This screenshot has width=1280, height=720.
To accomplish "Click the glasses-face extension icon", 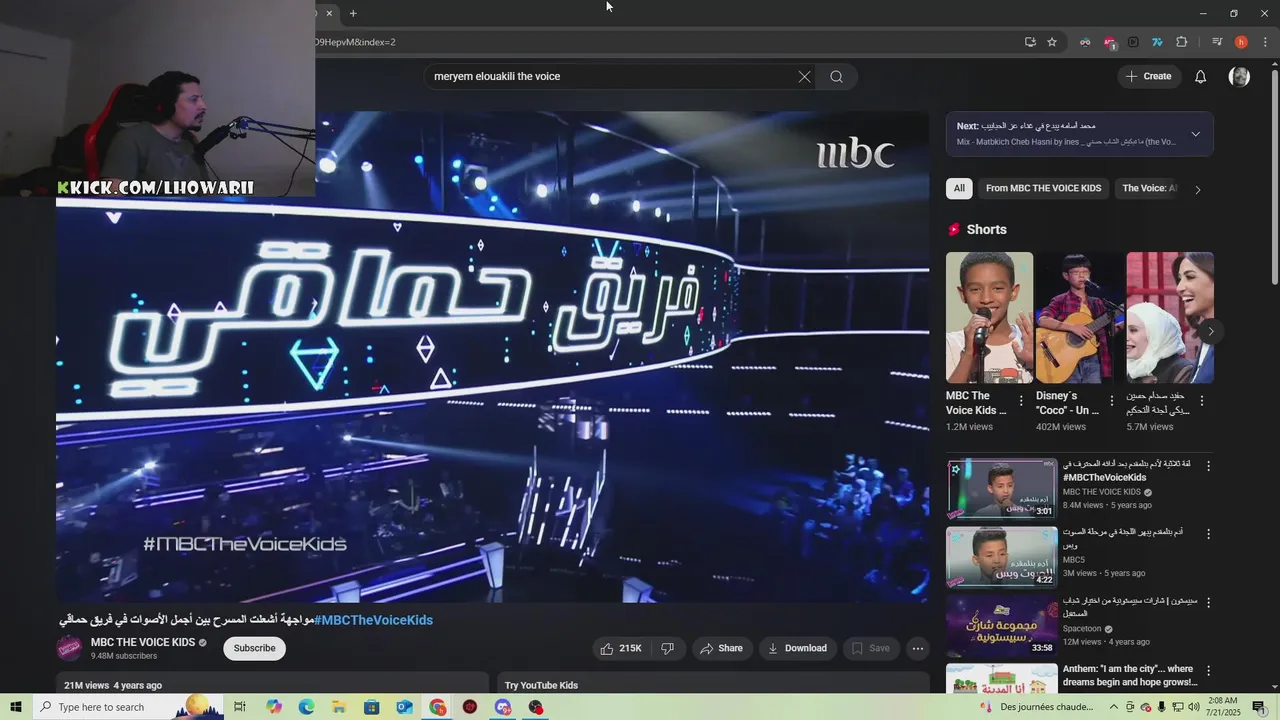I will (1085, 42).
